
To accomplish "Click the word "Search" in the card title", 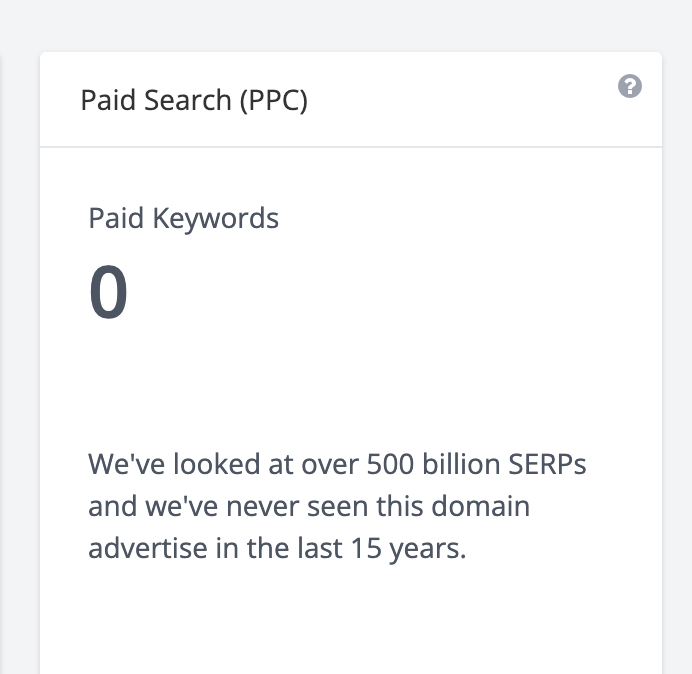I will (x=185, y=101).
